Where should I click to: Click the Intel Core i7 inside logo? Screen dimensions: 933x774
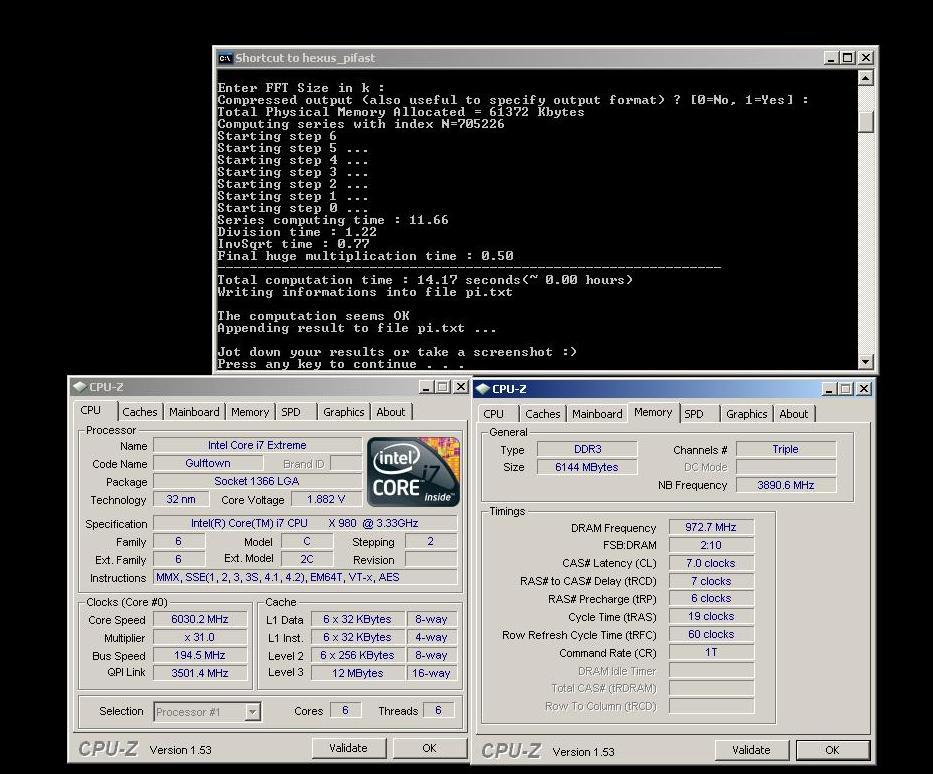pos(414,472)
